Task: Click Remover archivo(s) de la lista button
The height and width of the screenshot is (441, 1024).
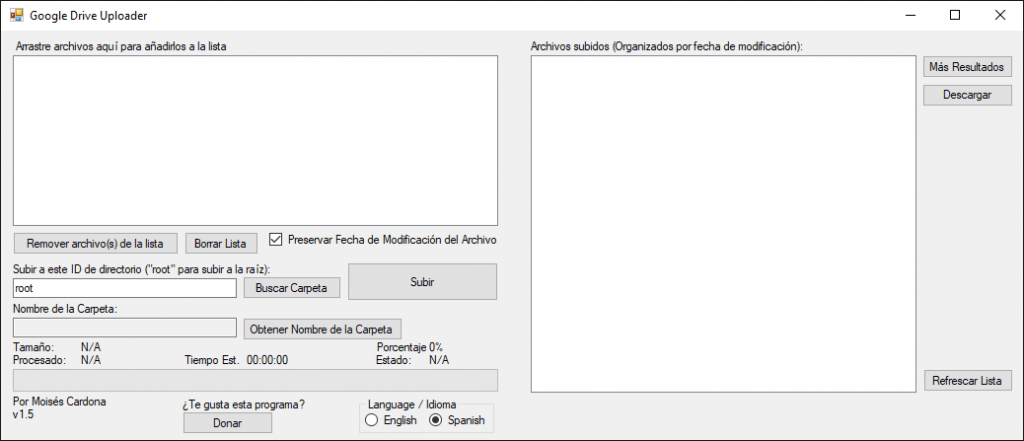Action: pos(95,244)
